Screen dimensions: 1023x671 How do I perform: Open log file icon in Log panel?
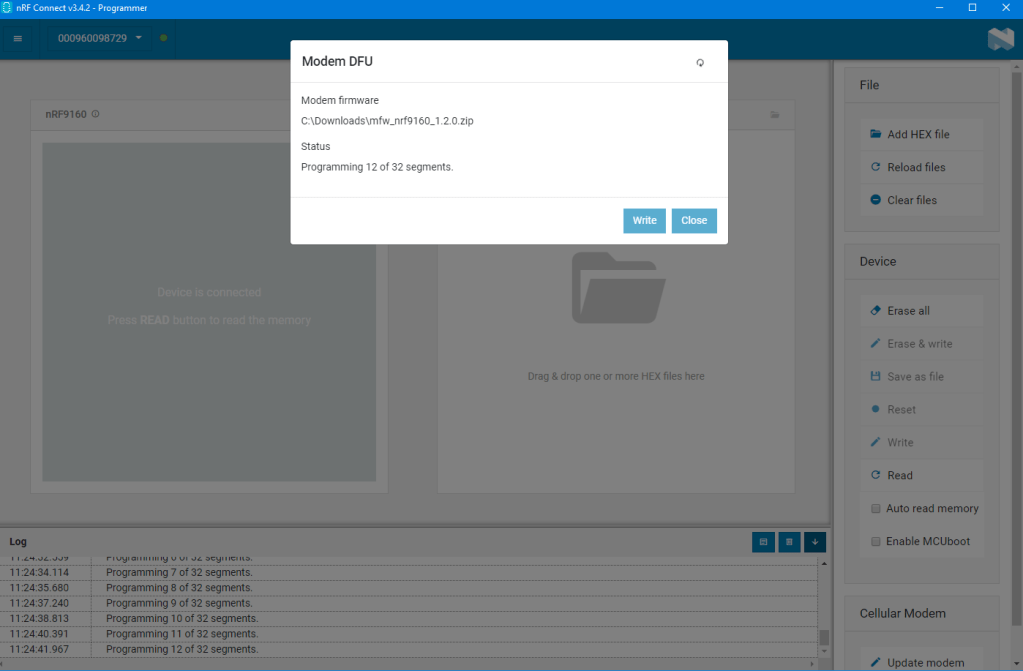pos(763,541)
